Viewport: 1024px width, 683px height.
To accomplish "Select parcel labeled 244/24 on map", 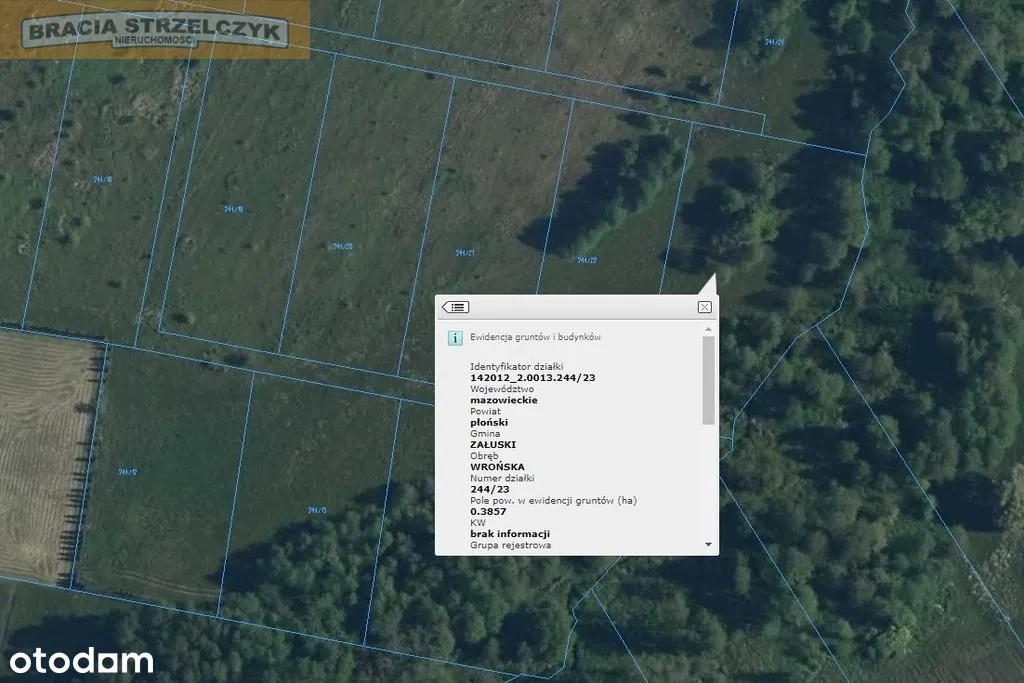I will pos(774,42).
